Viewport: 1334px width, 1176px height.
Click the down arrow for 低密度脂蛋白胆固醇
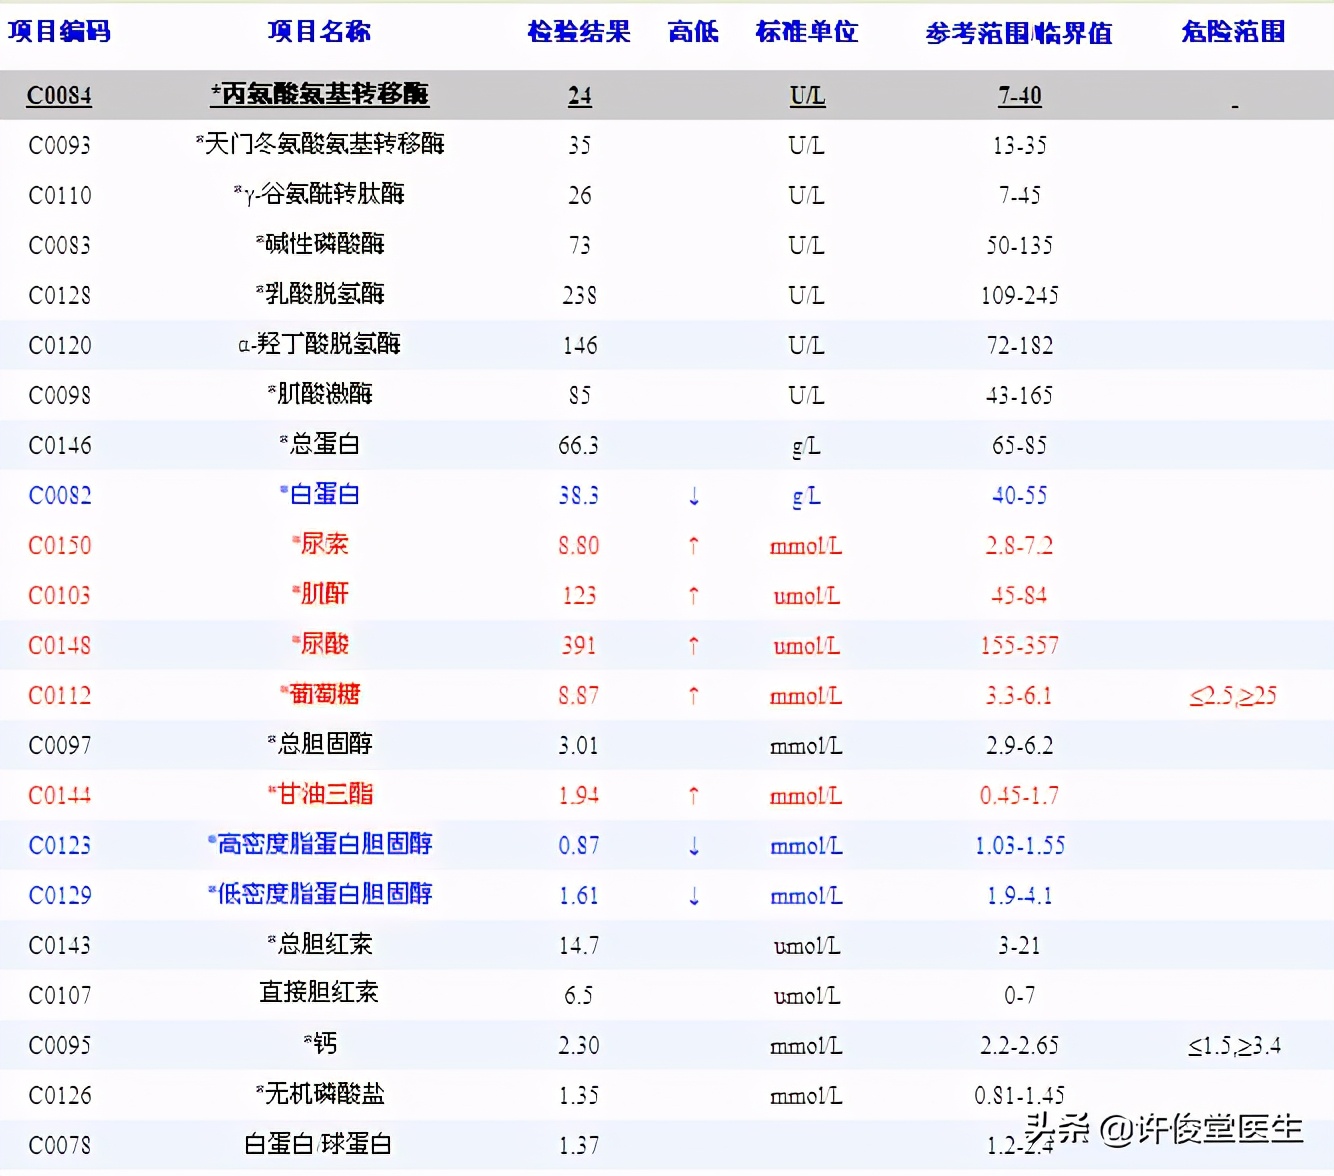click(692, 895)
